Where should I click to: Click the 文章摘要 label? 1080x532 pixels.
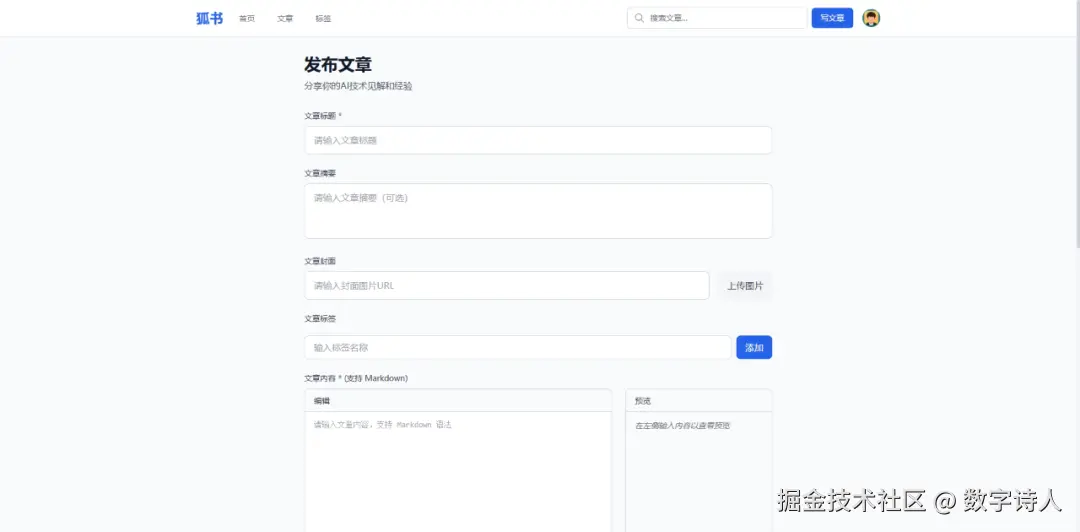320,173
